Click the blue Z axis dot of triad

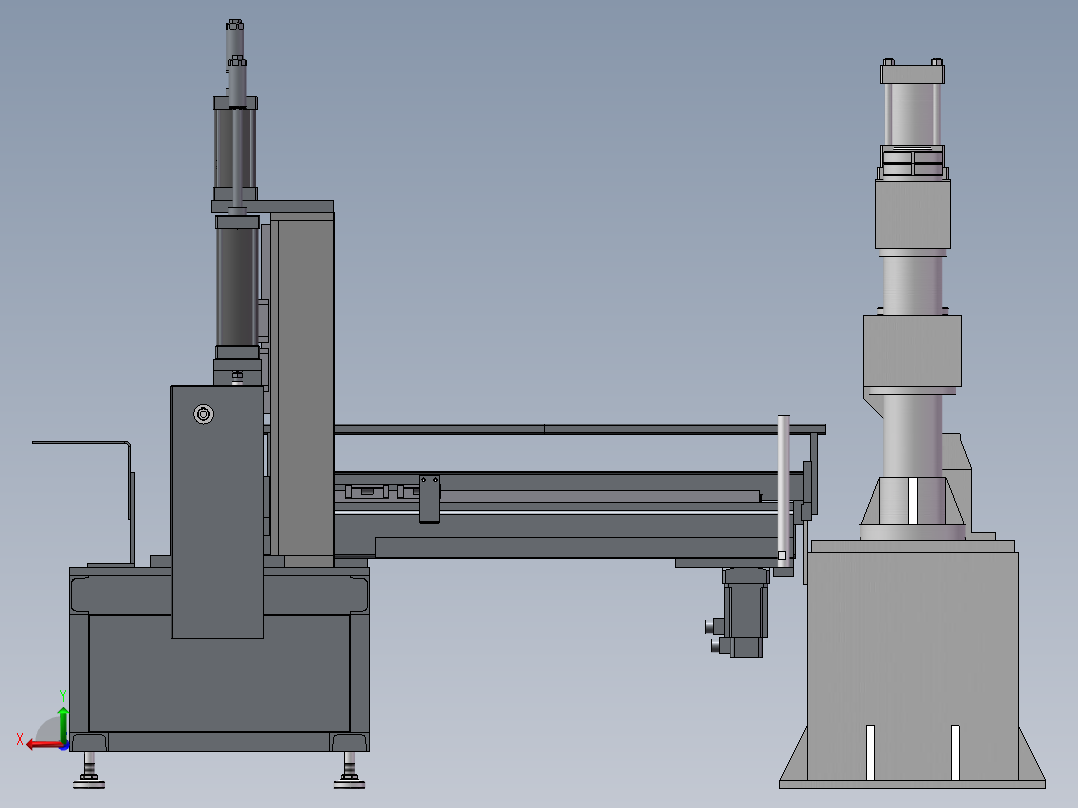[65, 746]
